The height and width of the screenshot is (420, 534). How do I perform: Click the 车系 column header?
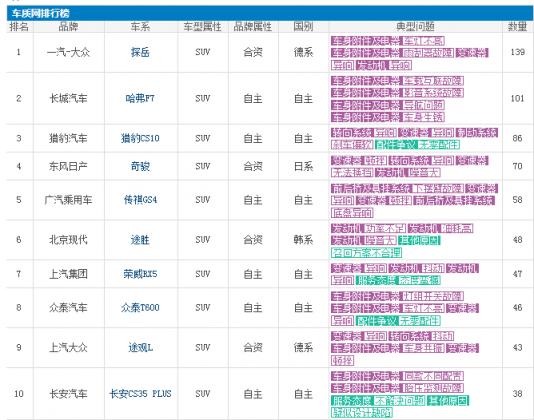pyautogui.click(x=140, y=27)
